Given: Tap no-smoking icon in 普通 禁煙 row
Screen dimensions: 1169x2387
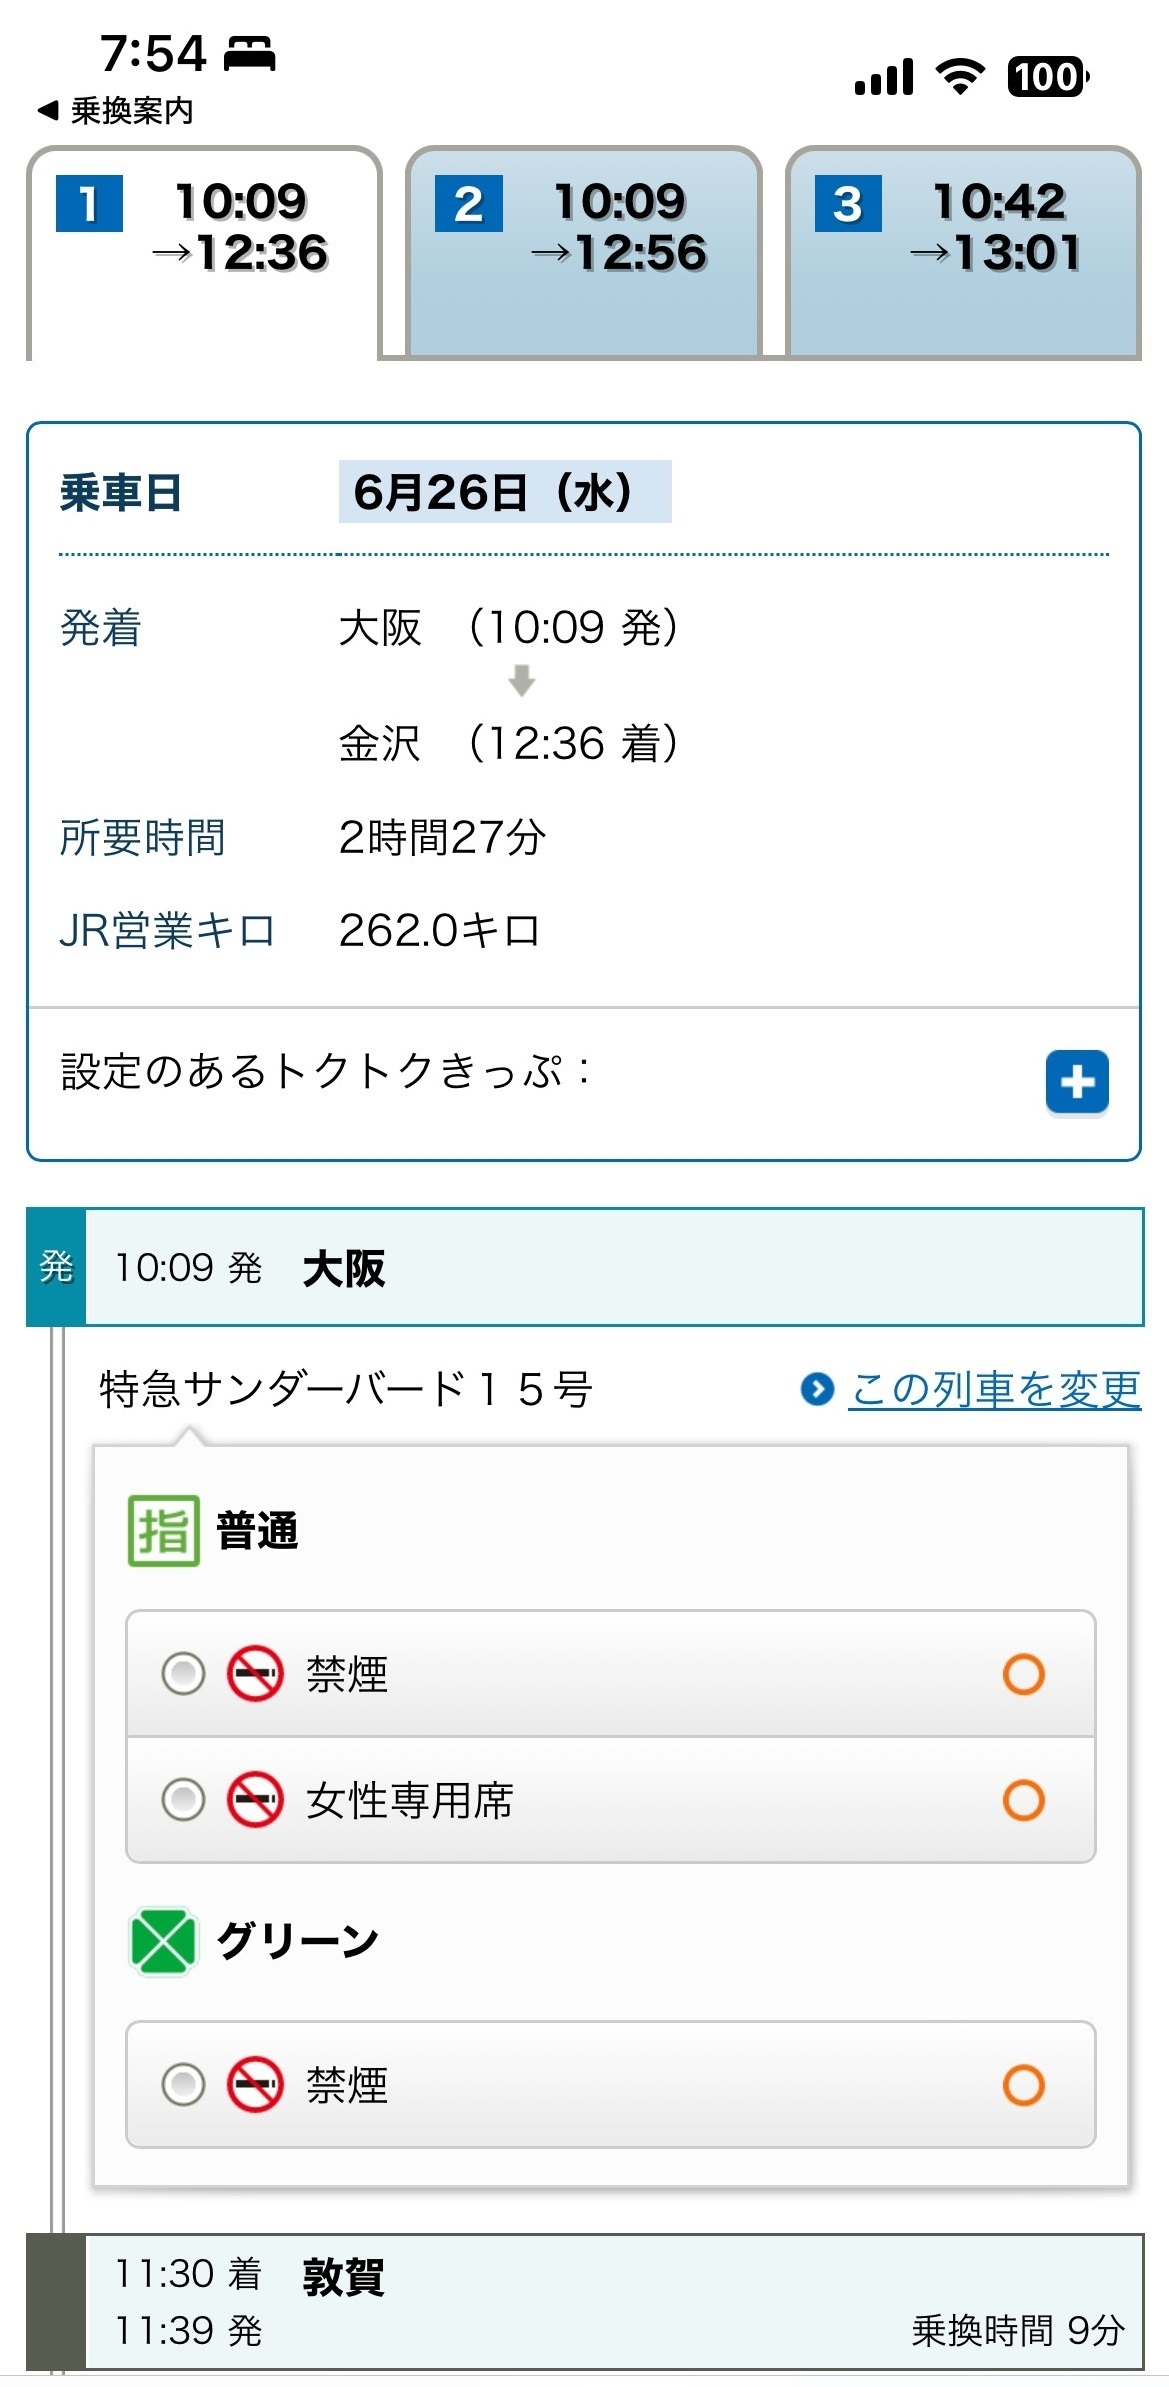Looking at the screenshot, I should tap(255, 1674).
